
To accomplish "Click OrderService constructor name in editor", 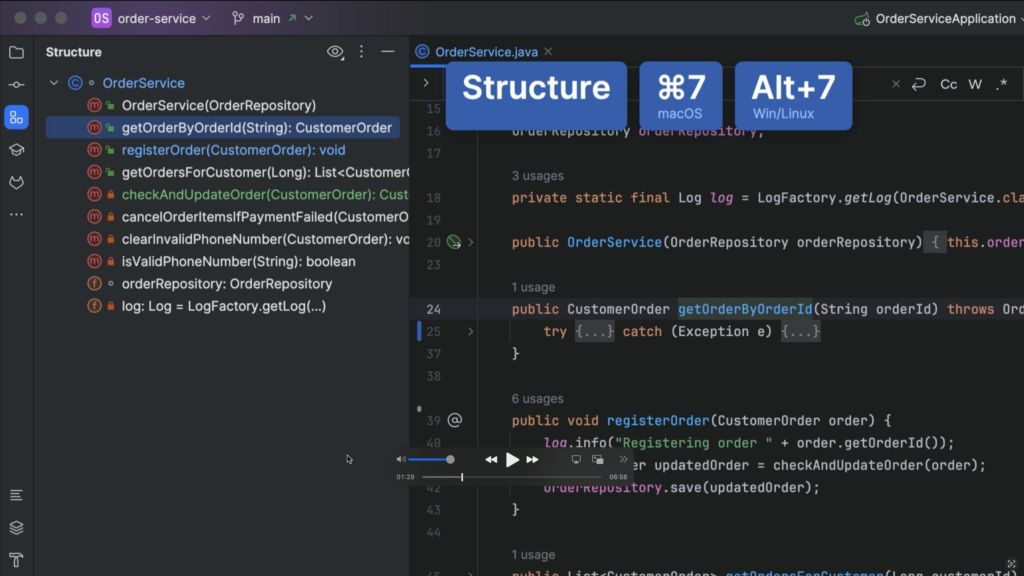I will (614, 242).
